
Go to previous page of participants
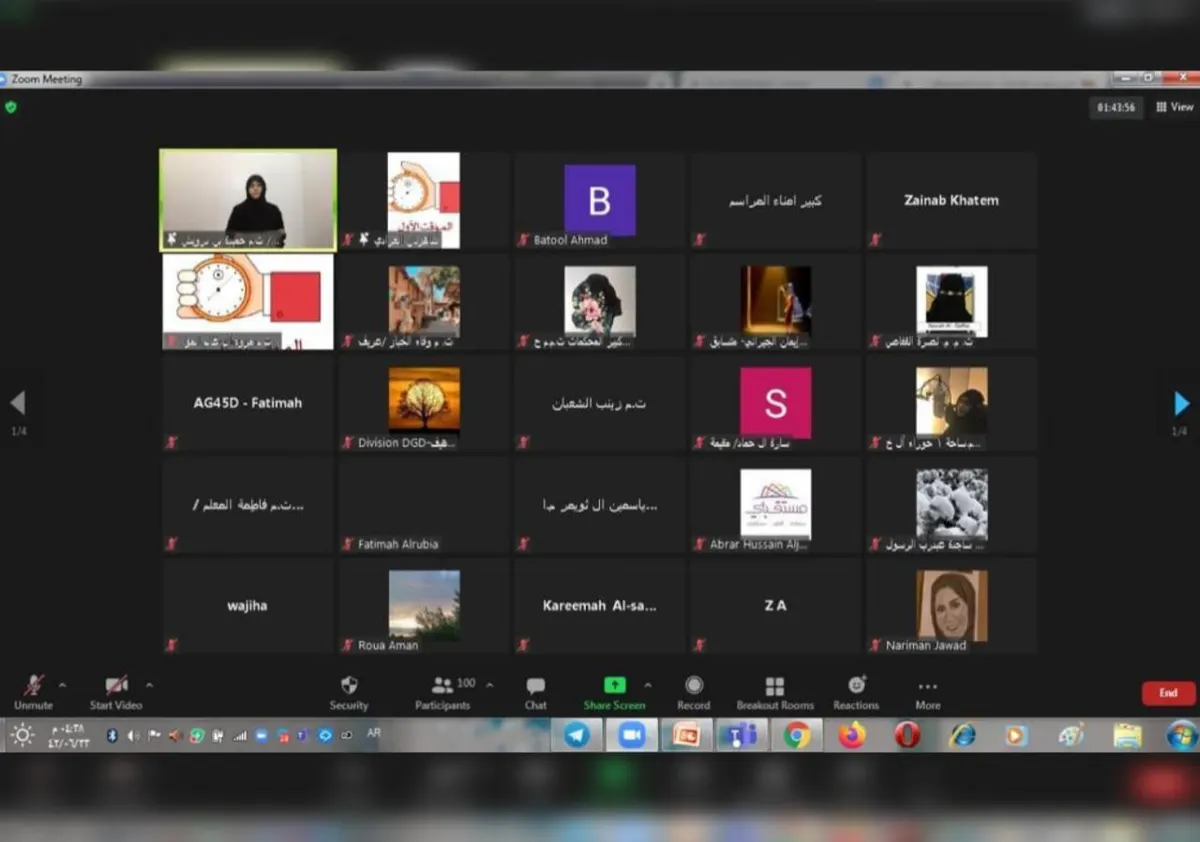click(x=17, y=403)
